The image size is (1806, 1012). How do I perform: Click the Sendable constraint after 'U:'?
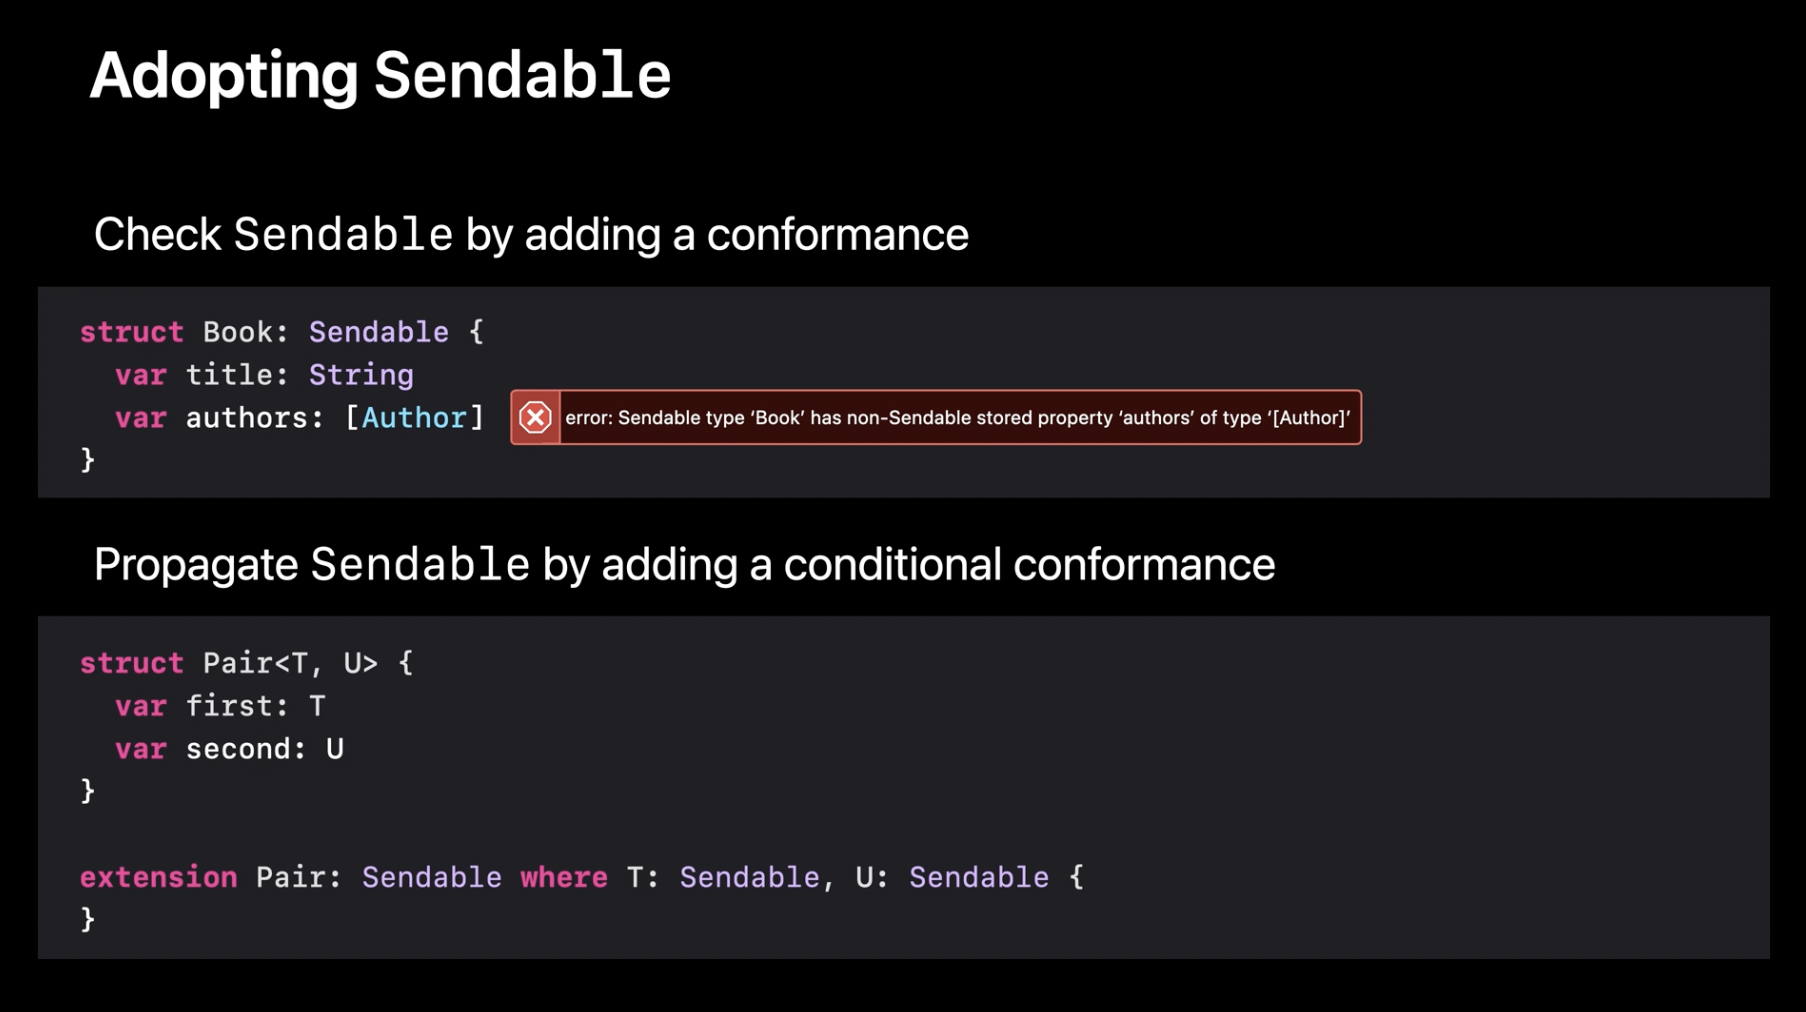click(978, 877)
